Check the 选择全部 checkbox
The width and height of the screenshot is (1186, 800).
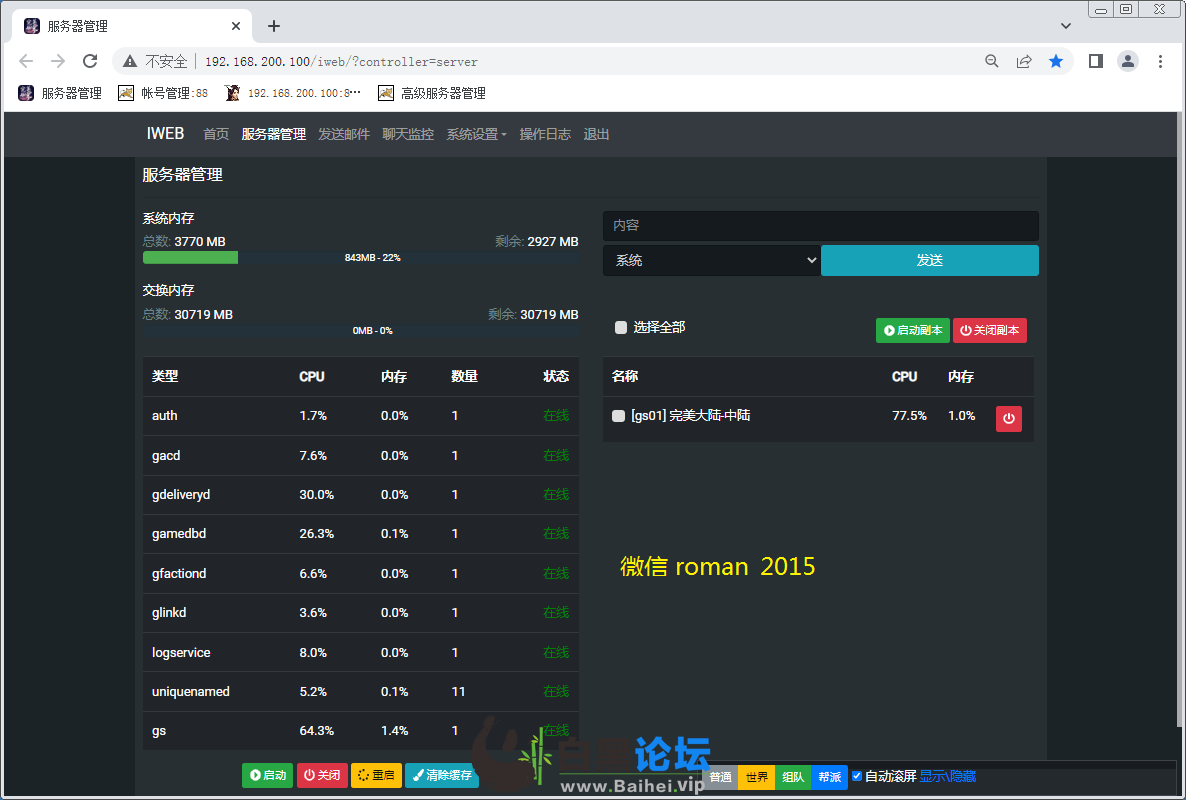(621, 327)
